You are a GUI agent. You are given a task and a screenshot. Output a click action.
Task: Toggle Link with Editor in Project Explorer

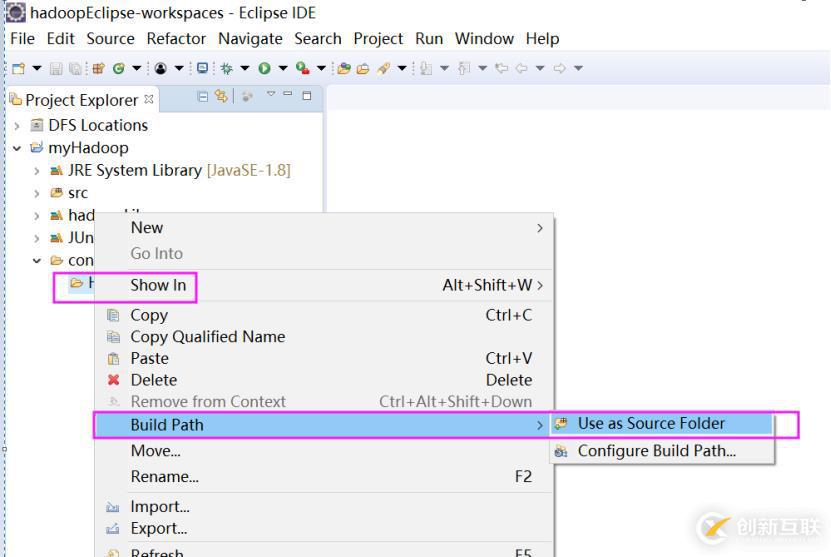coord(221,97)
